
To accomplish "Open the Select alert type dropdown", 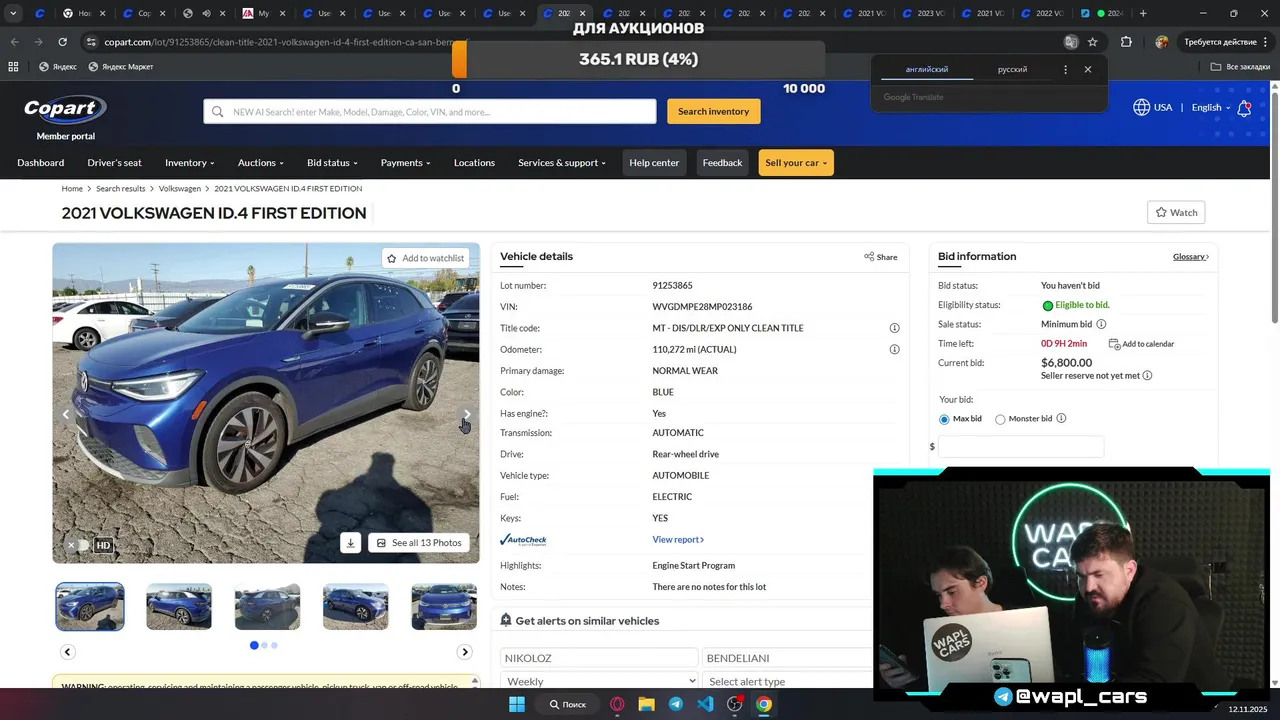I will click(x=787, y=681).
